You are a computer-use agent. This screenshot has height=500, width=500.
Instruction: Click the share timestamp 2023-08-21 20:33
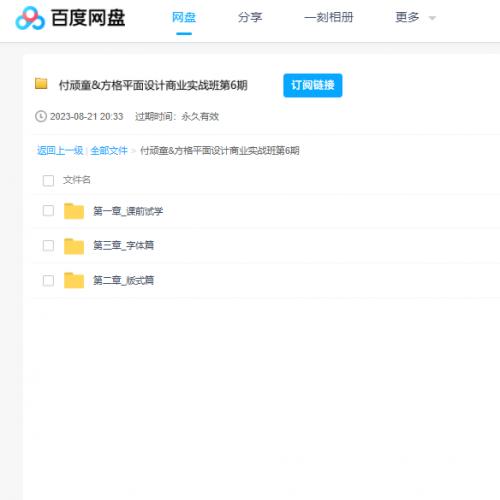pos(87,117)
